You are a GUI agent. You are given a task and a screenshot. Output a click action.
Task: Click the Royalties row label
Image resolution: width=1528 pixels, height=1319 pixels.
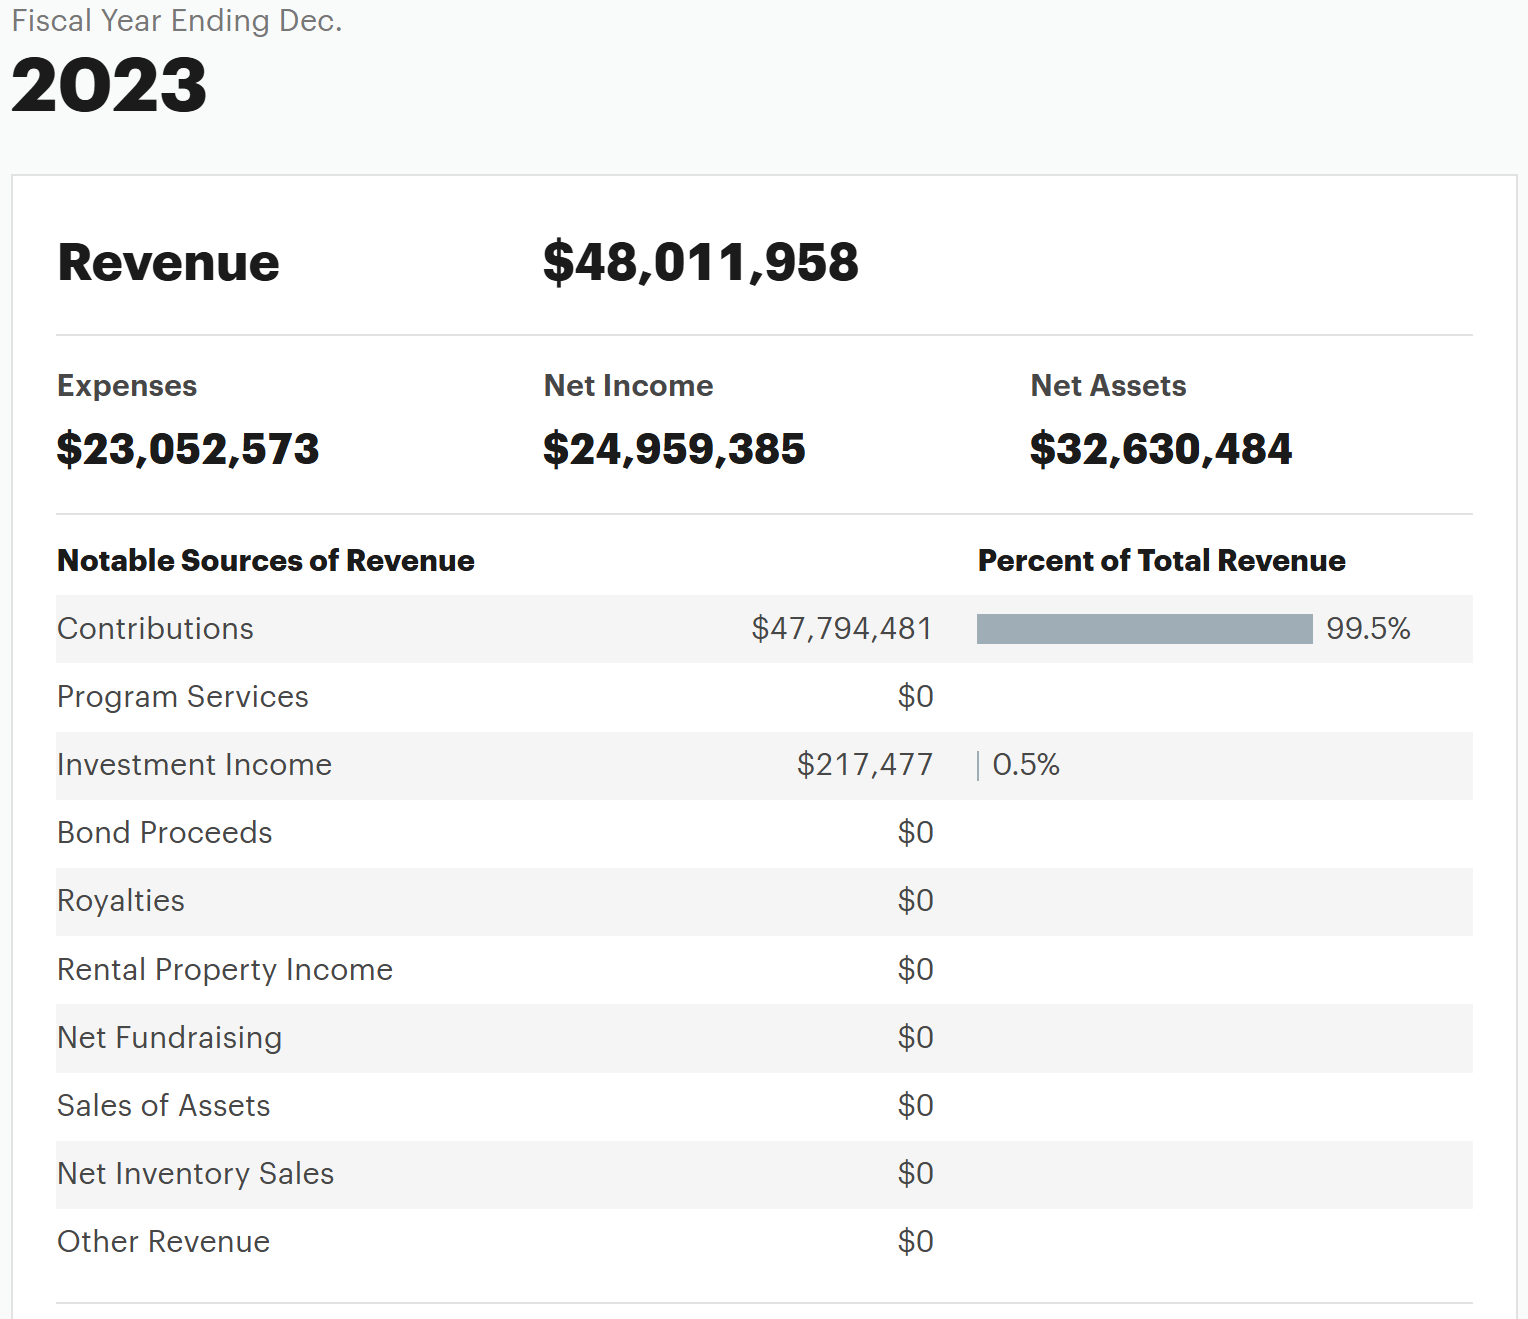point(121,901)
